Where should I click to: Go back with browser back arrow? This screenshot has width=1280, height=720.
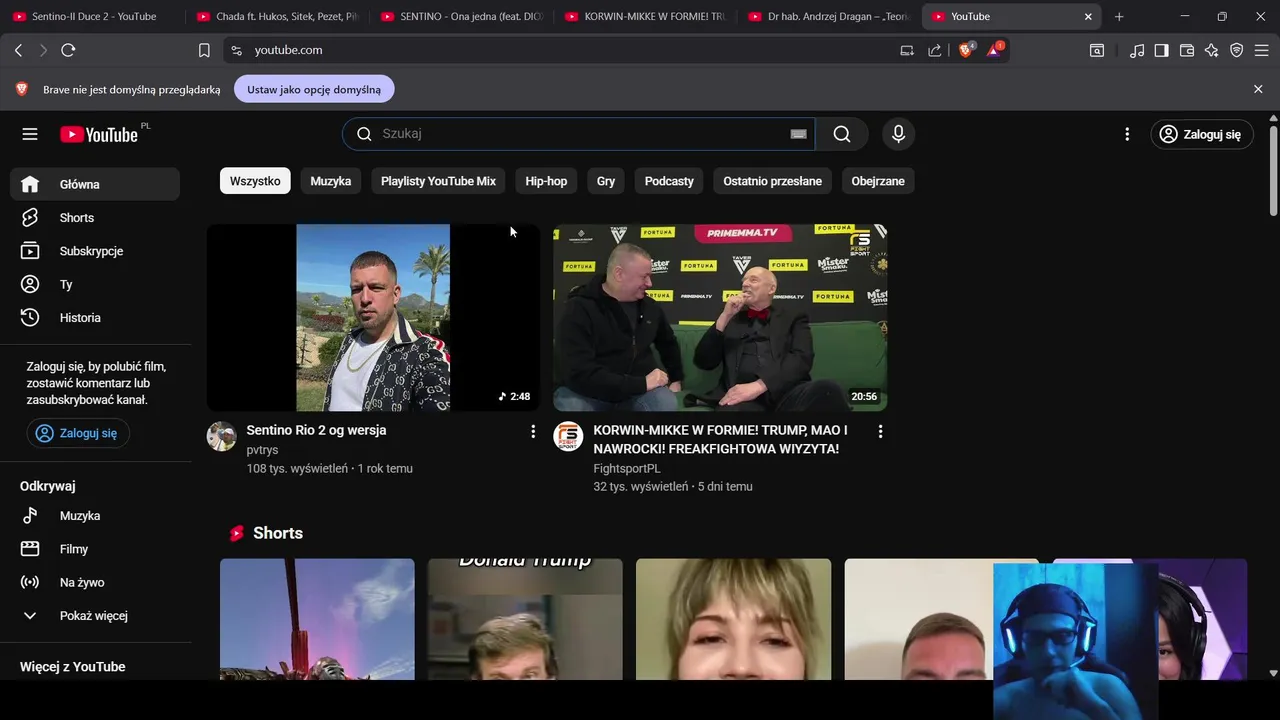(x=19, y=50)
